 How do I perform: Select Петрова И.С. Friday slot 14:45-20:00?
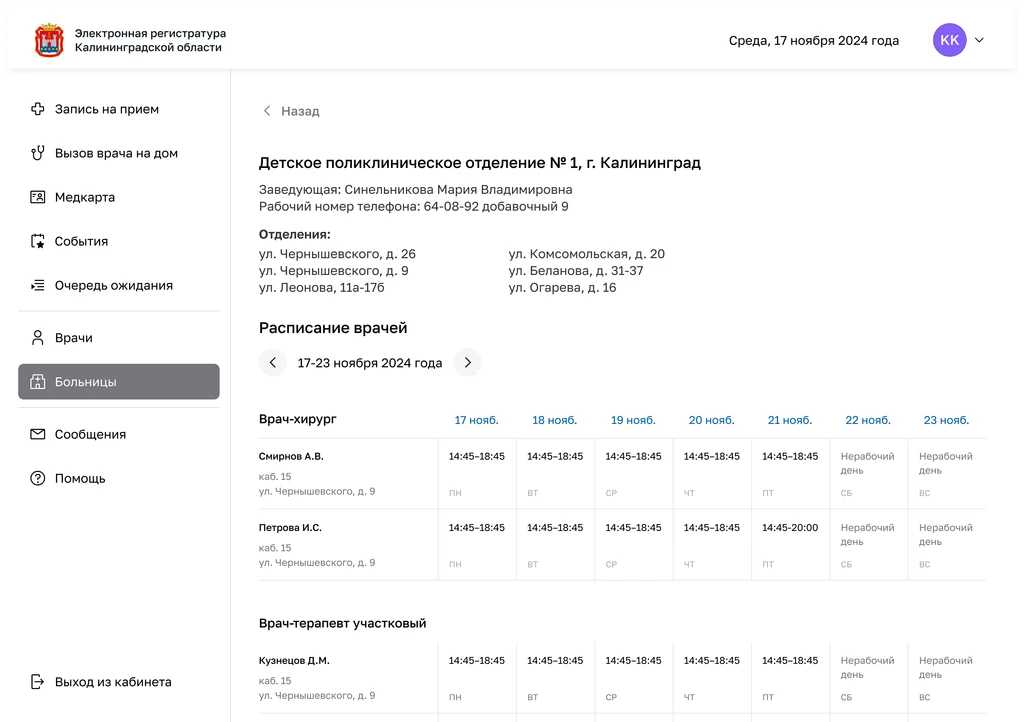pos(790,528)
